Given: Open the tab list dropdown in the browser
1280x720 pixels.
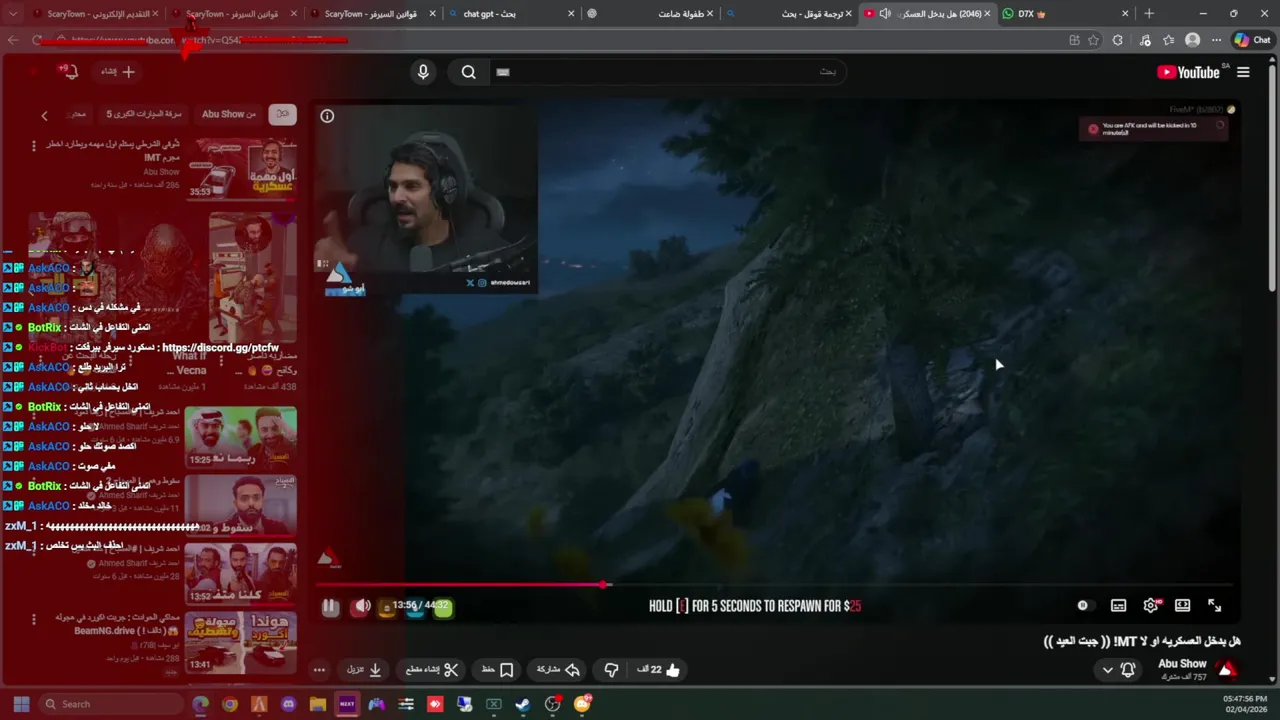Looking at the screenshot, I should tap(13, 14).
